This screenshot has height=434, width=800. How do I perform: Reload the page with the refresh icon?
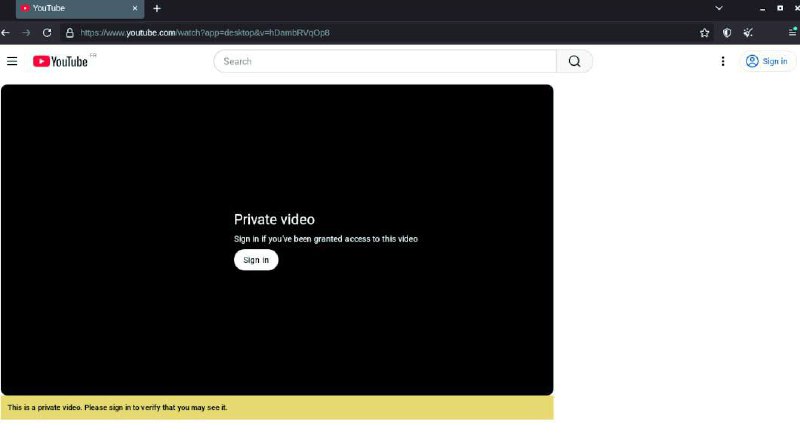coord(47,32)
